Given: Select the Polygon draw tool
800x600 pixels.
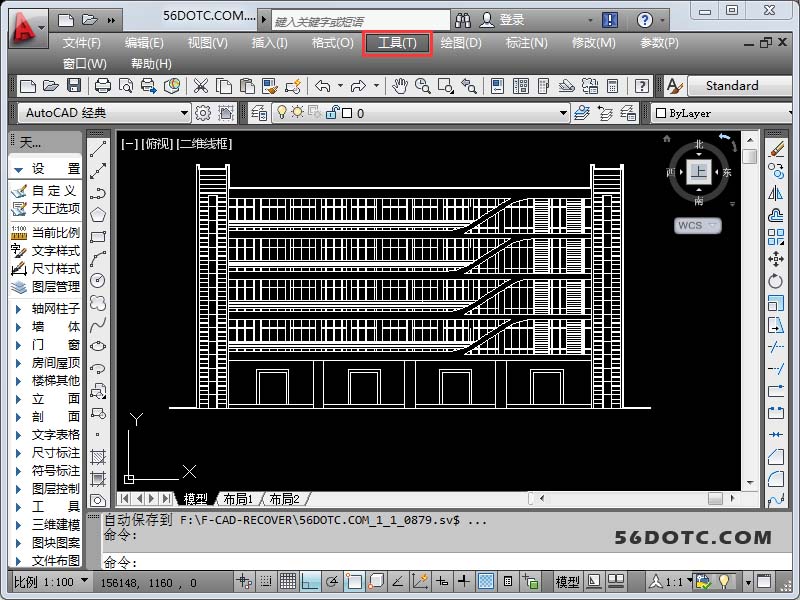Looking at the screenshot, I should pyautogui.click(x=98, y=214).
